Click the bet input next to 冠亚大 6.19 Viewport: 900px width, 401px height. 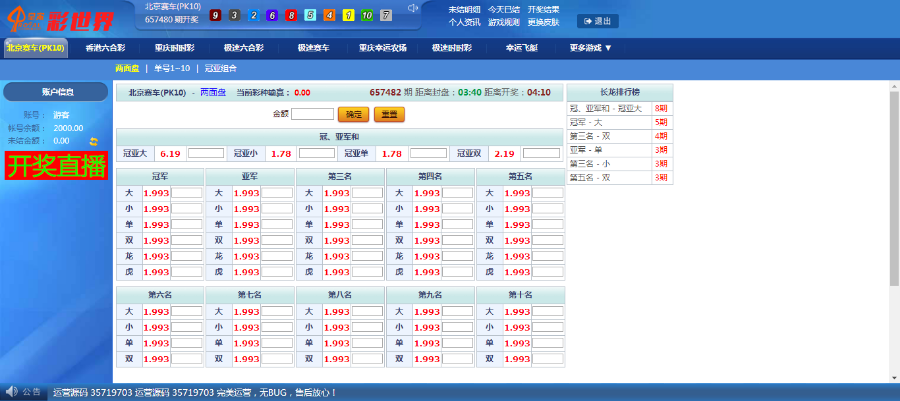coord(206,153)
